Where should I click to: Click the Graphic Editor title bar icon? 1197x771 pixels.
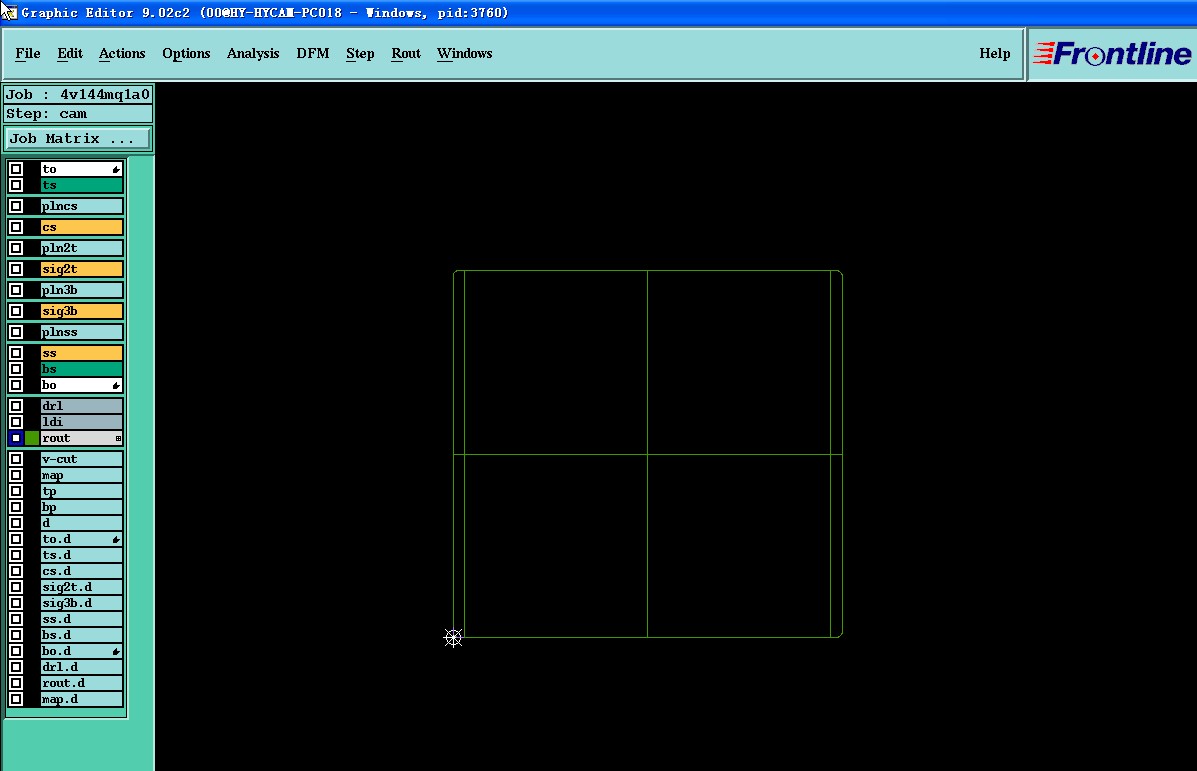pyautogui.click(x=8, y=12)
